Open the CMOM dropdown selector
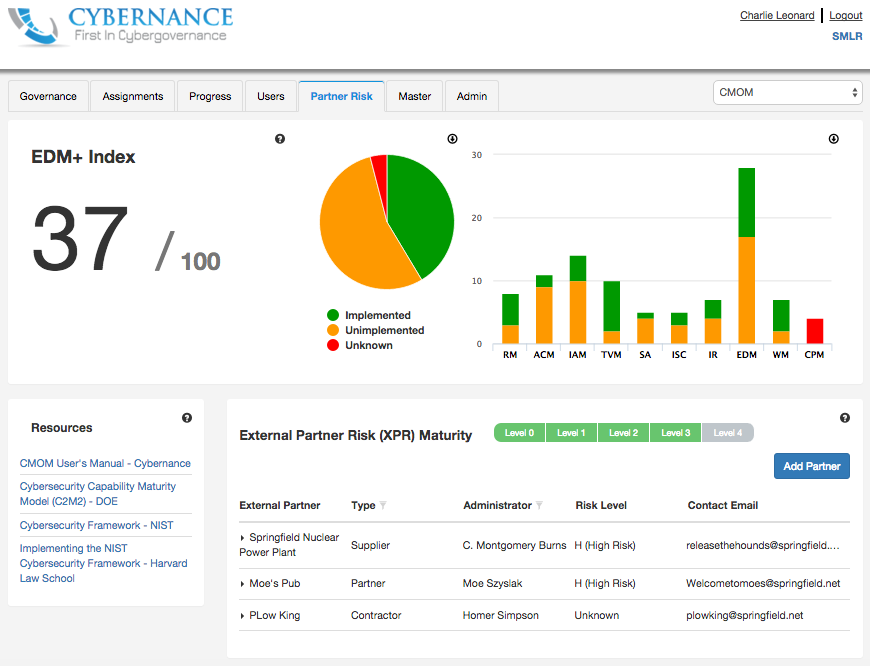This screenshot has width=870, height=666. 787,93
